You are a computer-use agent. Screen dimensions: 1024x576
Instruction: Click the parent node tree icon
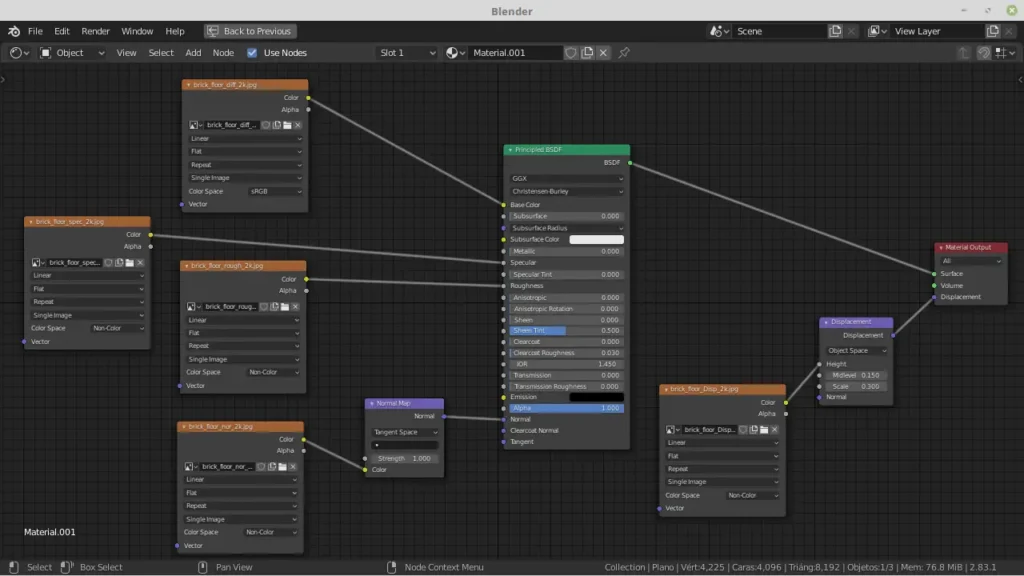pyautogui.click(x=963, y=53)
